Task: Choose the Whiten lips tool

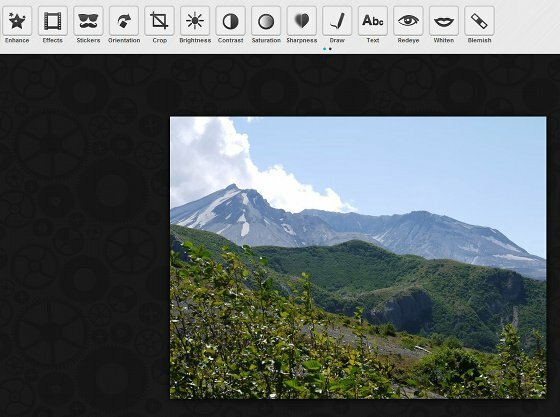Action: [x=444, y=21]
